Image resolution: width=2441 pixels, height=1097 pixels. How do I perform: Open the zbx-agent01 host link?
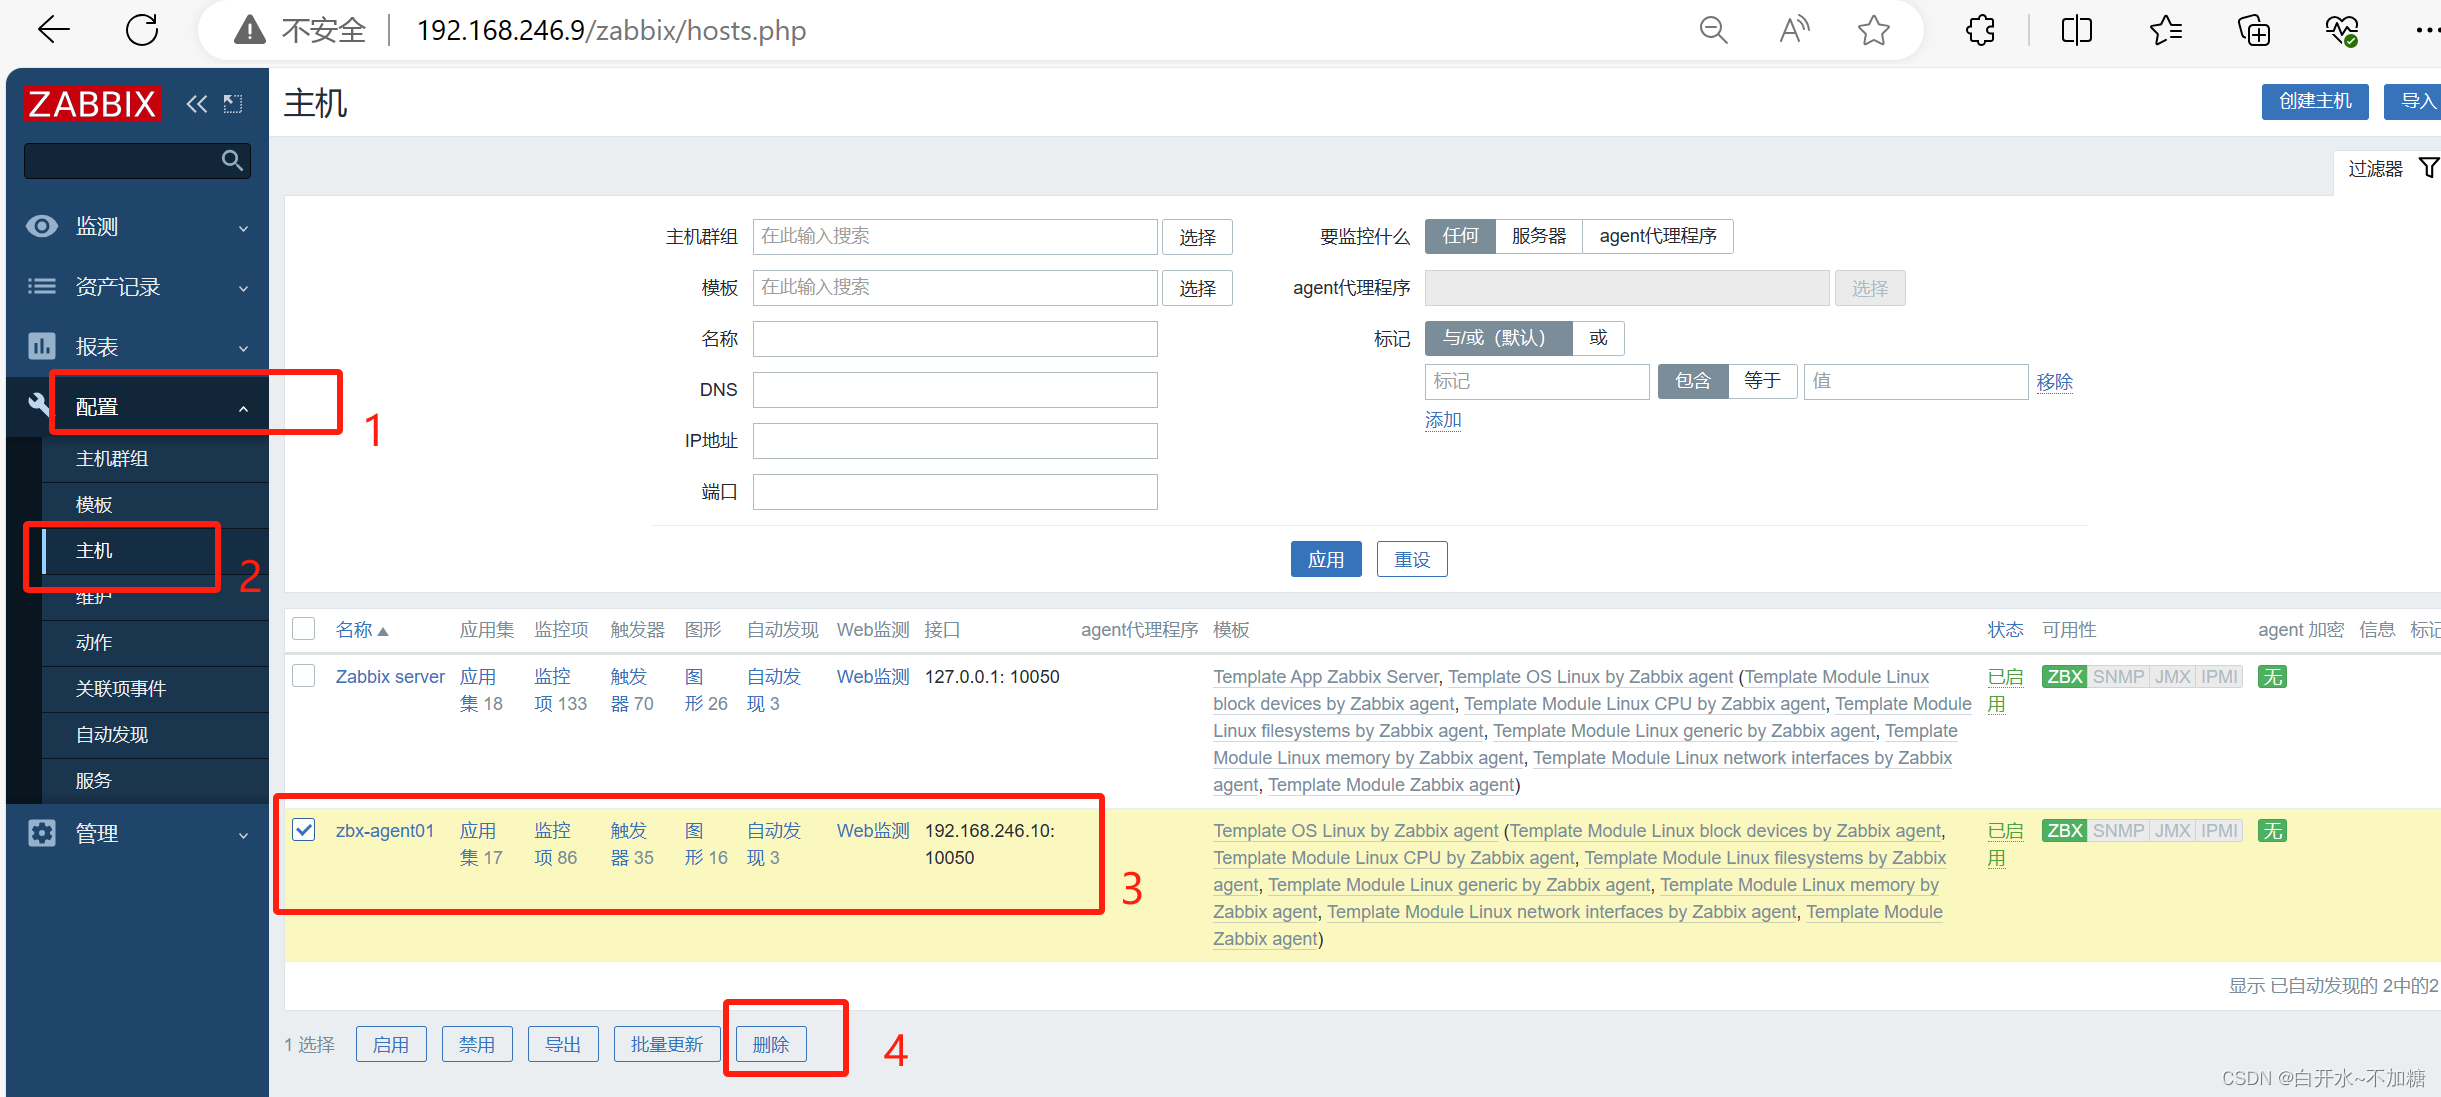click(385, 831)
